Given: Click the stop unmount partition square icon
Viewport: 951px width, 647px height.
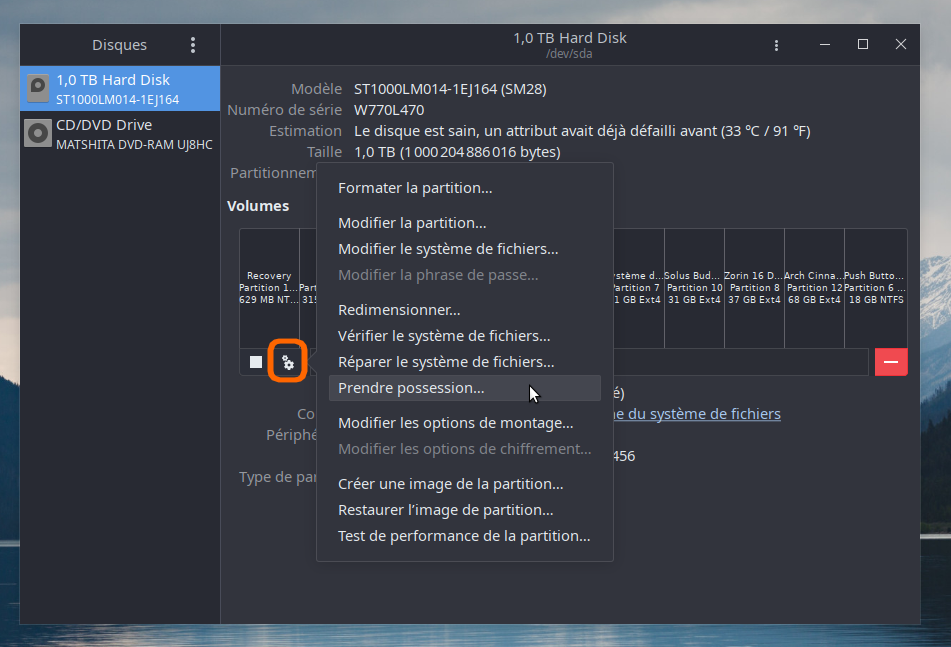Looking at the screenshot, I should click(x=256, y=362).
